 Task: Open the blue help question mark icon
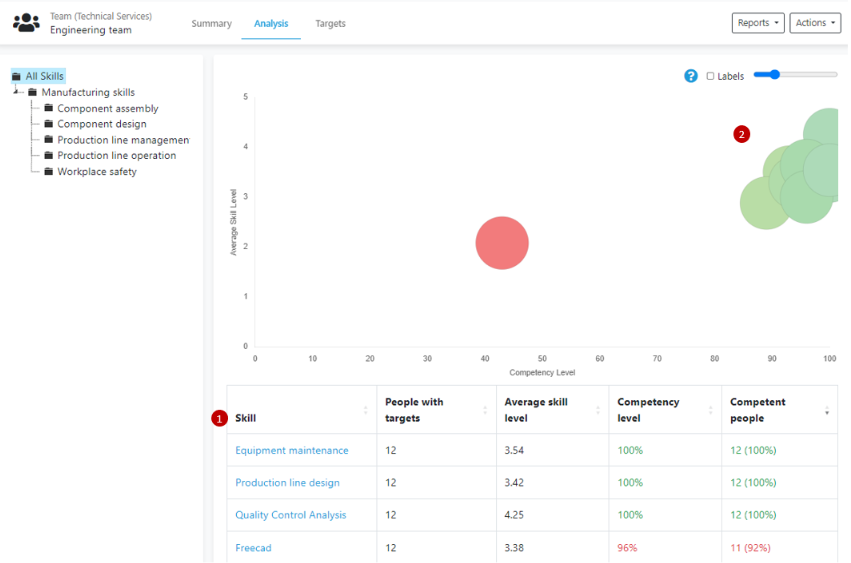(x=691, y=76)
